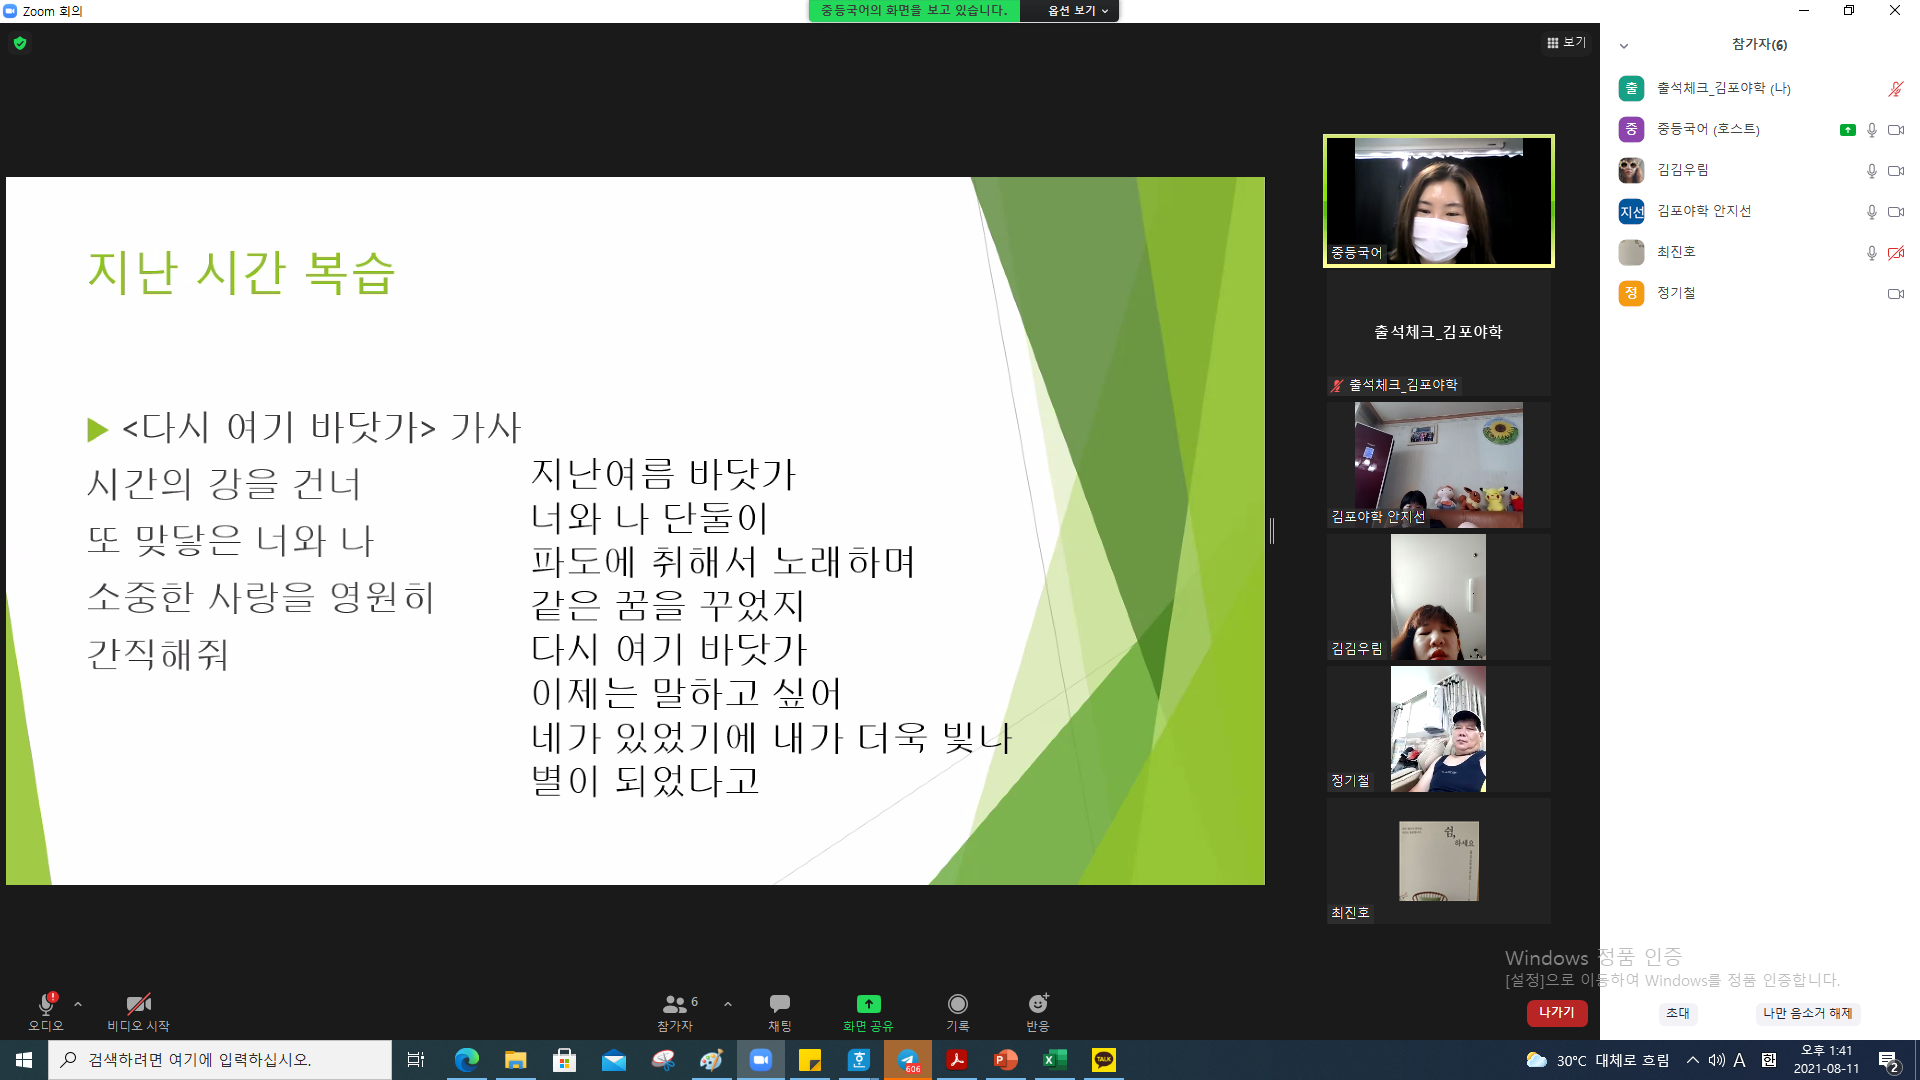Click the disabled camera icon for 최진호
This screenshot has height=1080, width=1920.
[x=1895, y=253]
